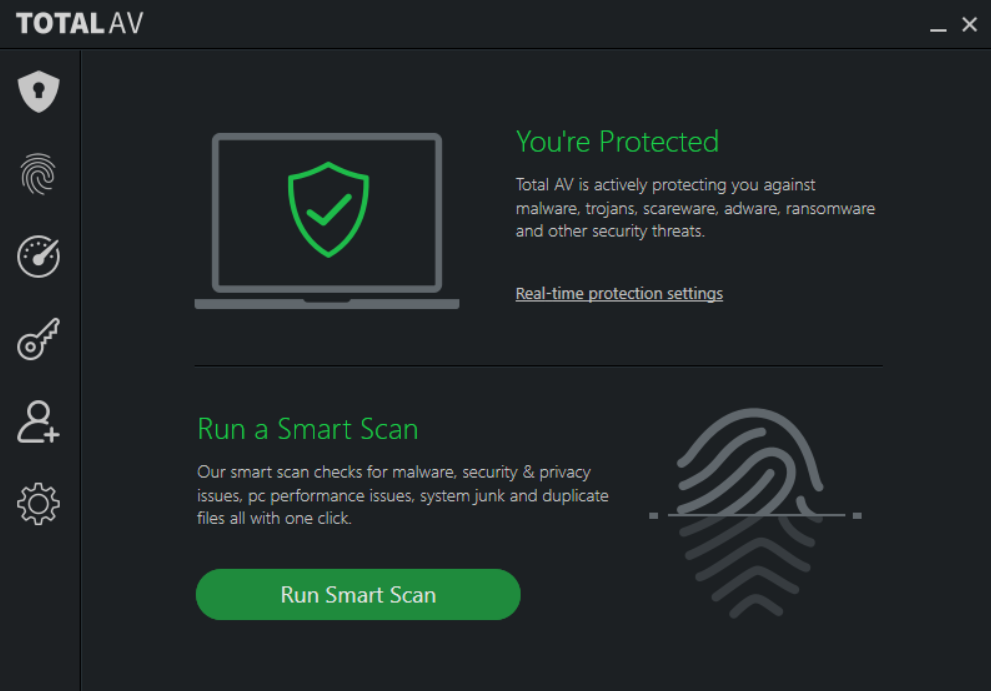The height and width of the screenshot is (691, 991).
Task: Click the sidebar's topmost active shield tab
Action: tap(38, 90)
